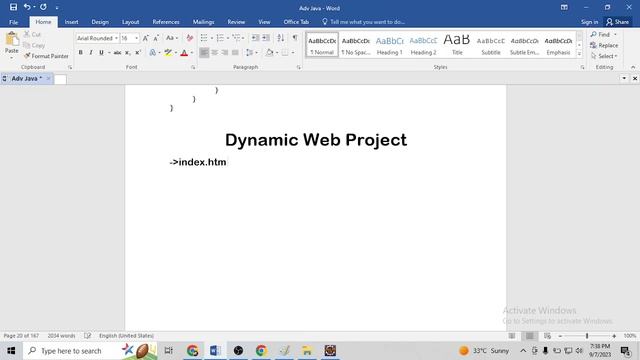Apply strikethrough formatting
Screen dimensions: 640x360
point(117,53)
